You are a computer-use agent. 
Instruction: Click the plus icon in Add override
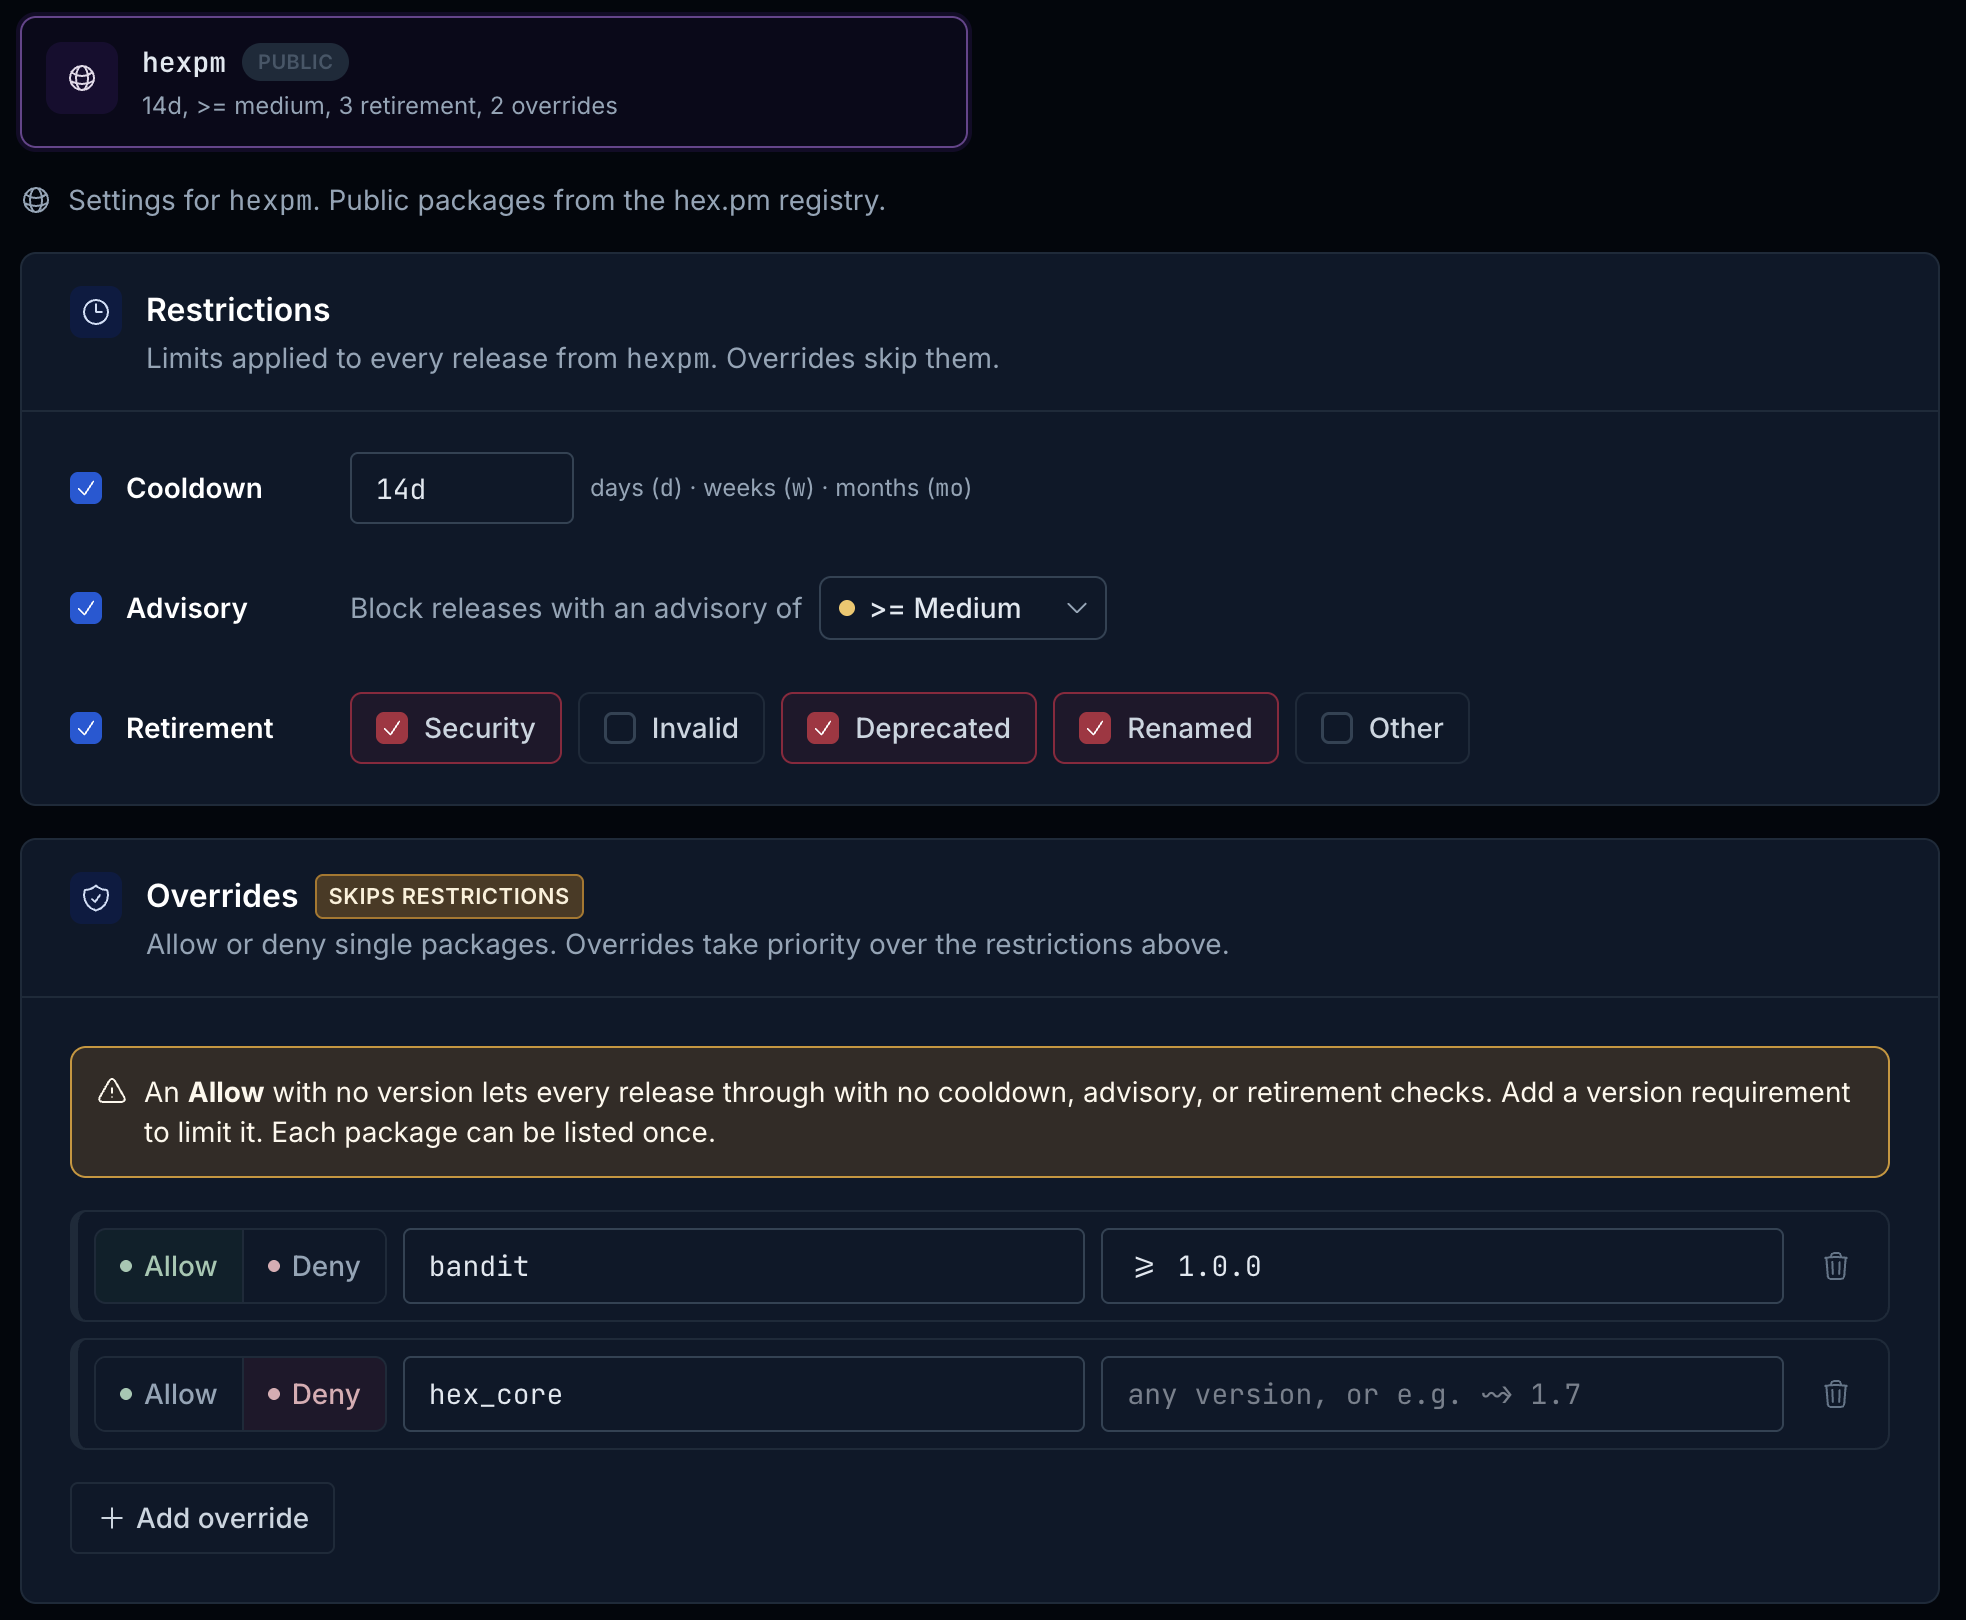coord(112,1518)
